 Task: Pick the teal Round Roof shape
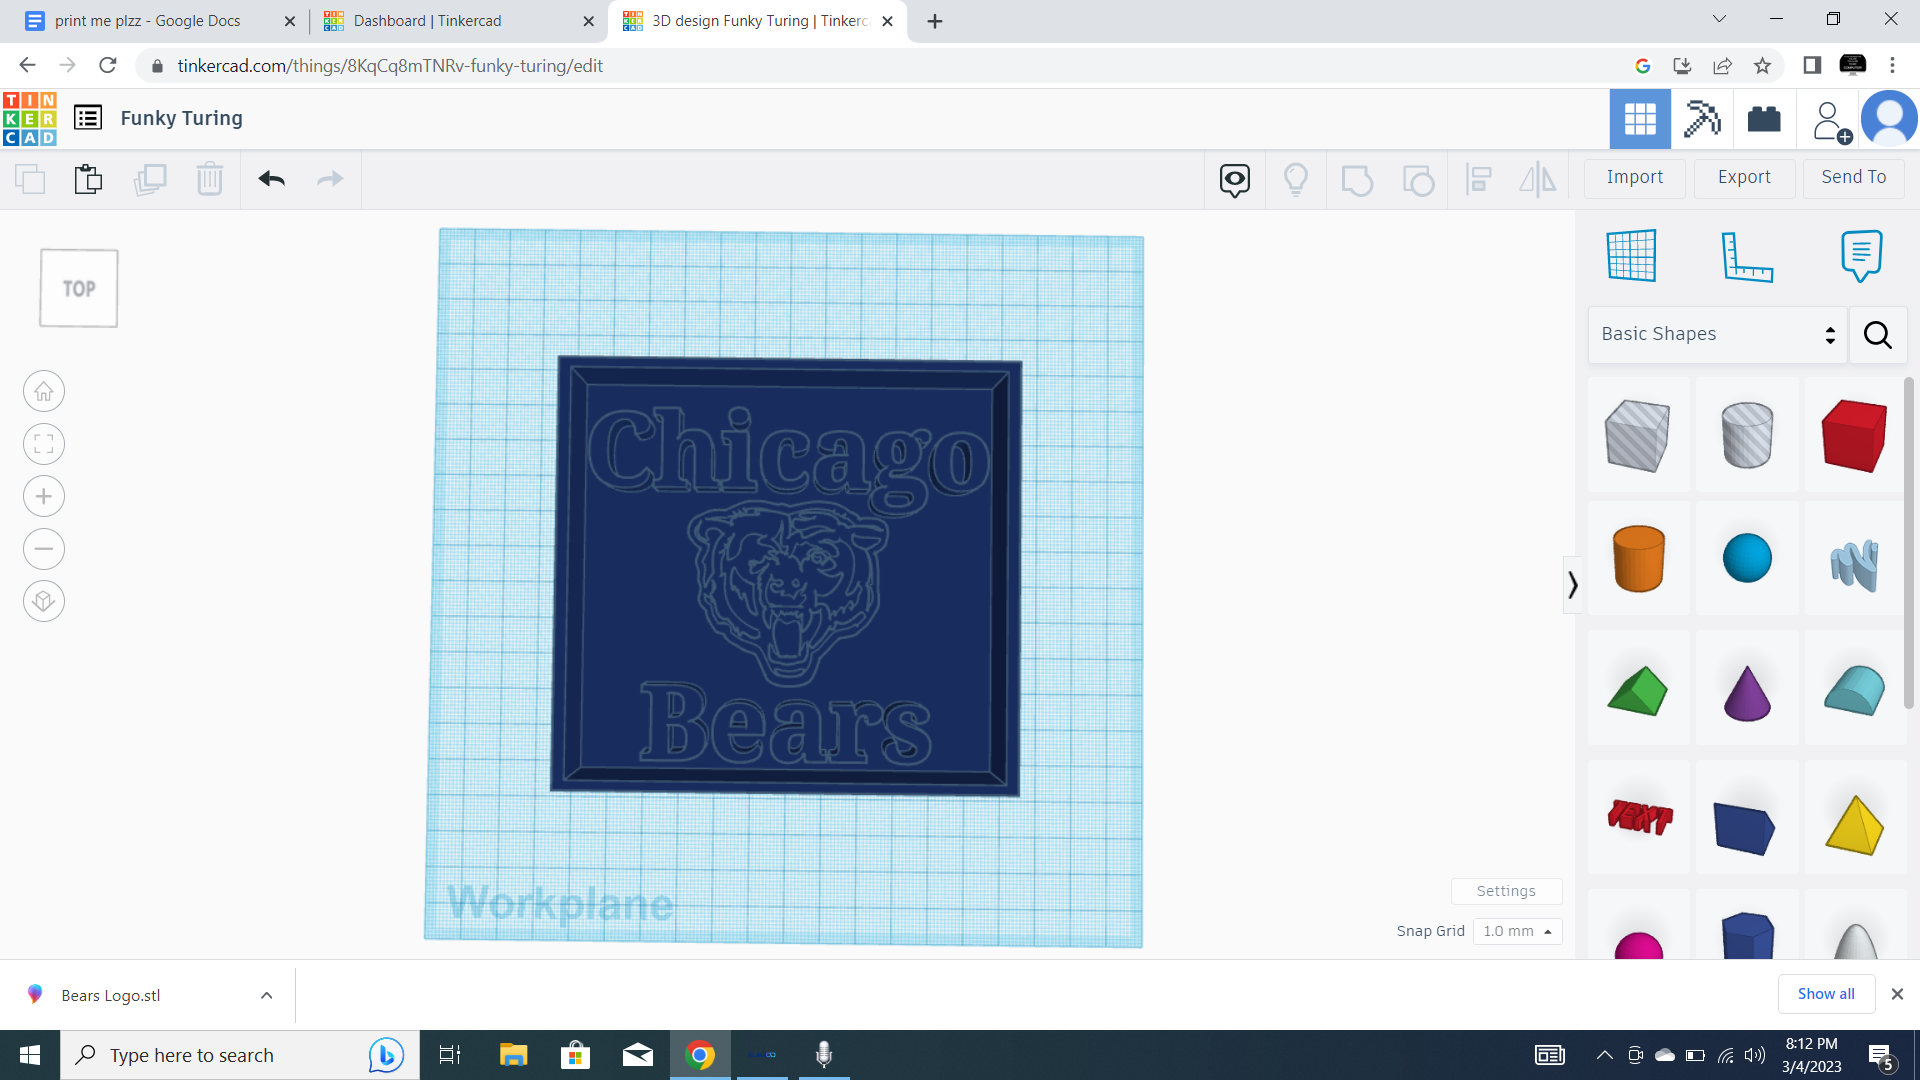1855,690
